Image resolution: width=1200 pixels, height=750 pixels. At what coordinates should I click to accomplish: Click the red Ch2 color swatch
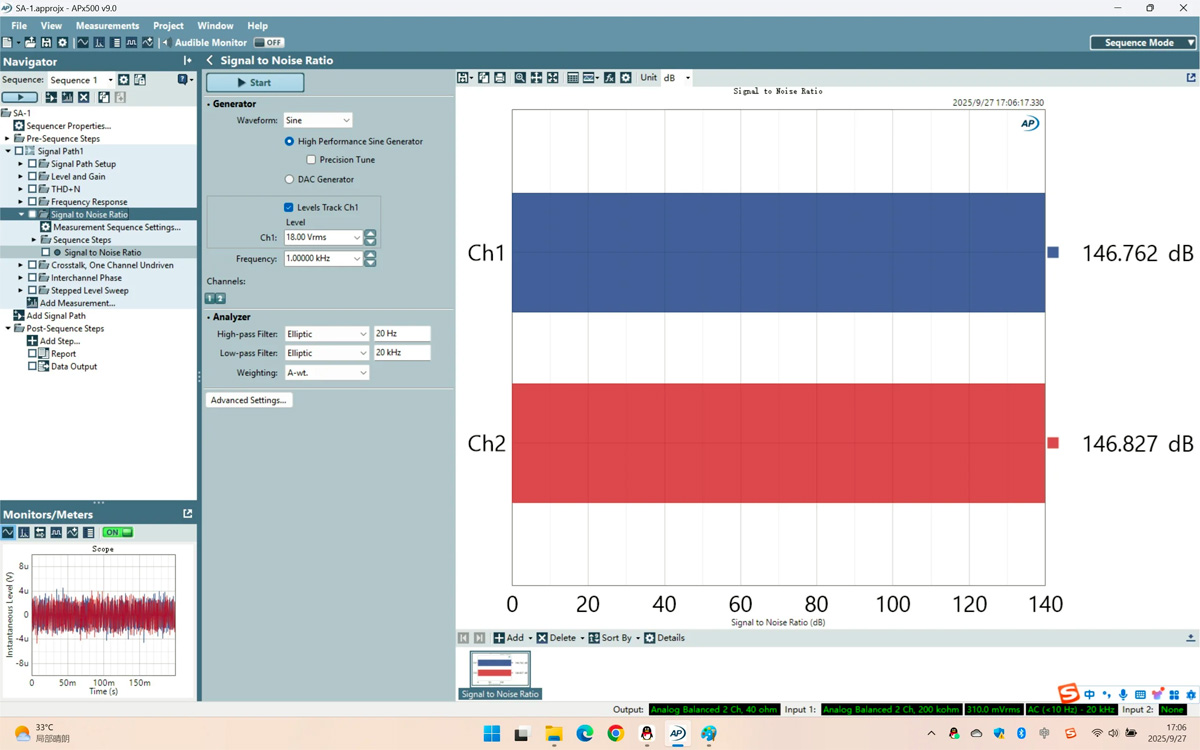(1053, 443)
